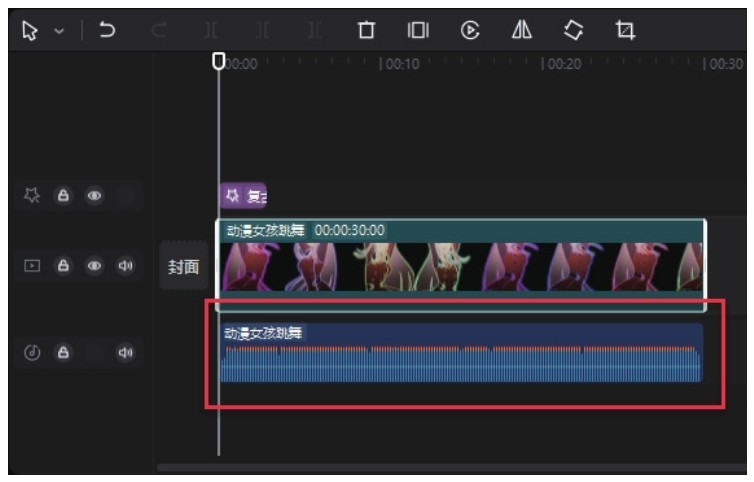This screenshot has height=482, width=754.
Task: Mute the audio track speaker icon
Action: (125, 353)
